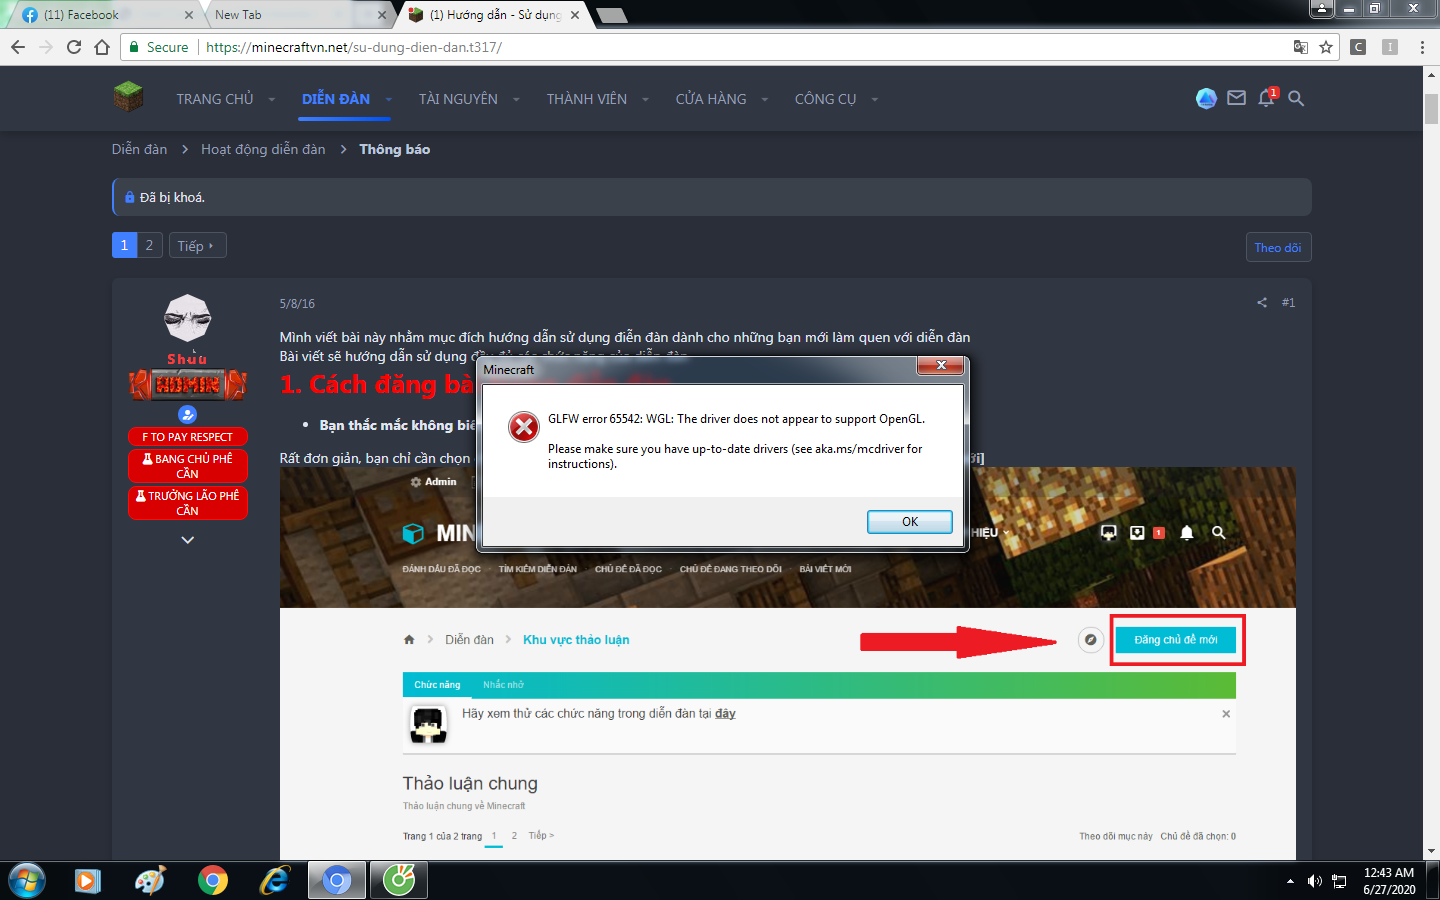
Task: Open Shưu's username link
Action: pyautogui.click(x=187, y=358)
